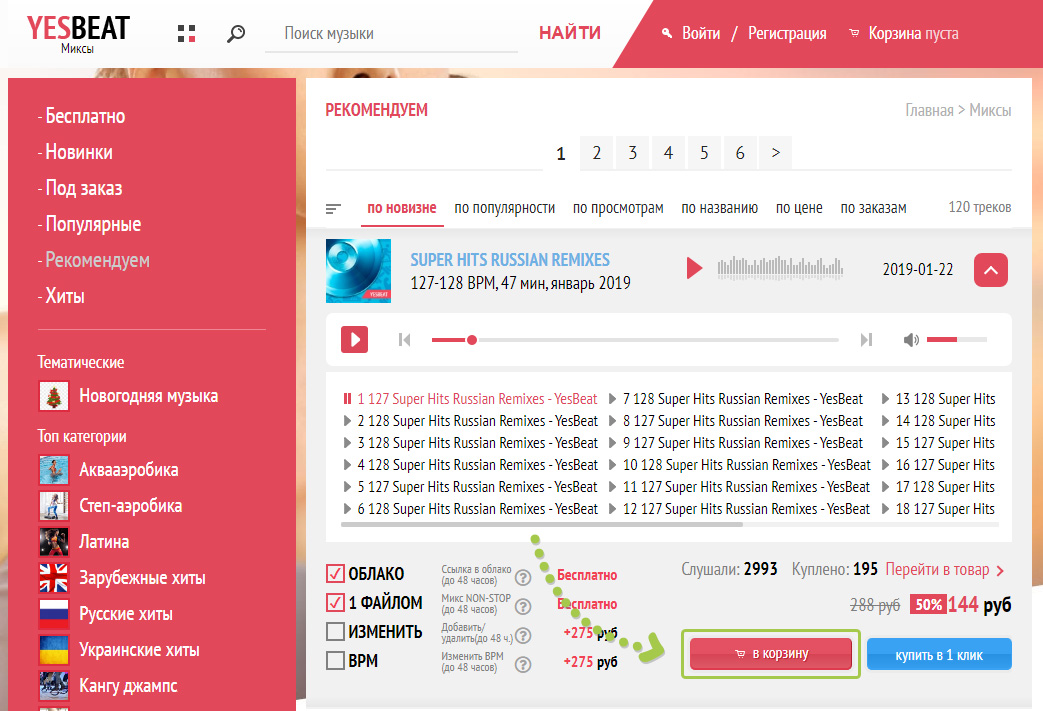Image resolution: width=1043 pixels, height=711 pixels.
Task: Sort tracks by 'по популярности'
Action: (x=504, y=208)
